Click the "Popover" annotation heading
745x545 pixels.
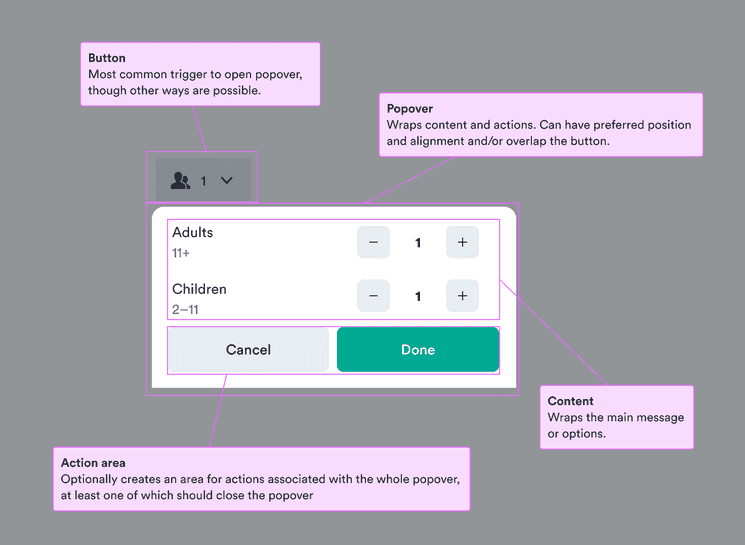[x=409, y=109]
